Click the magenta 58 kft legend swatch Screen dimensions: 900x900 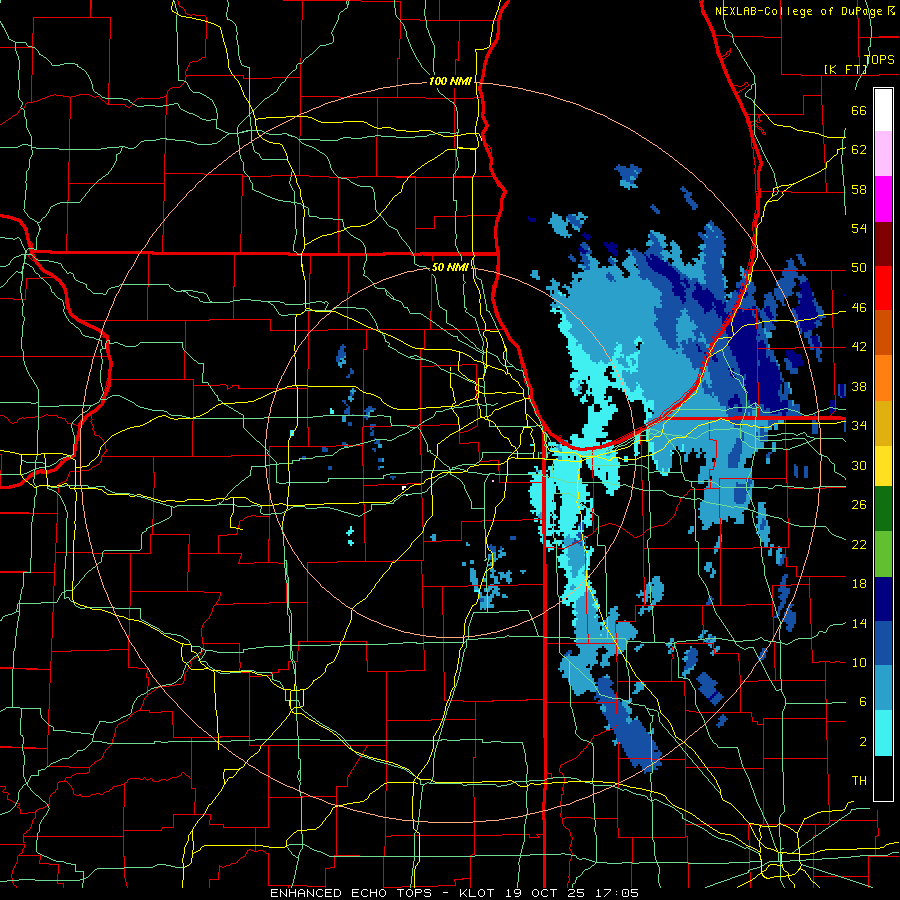(883, 199)
